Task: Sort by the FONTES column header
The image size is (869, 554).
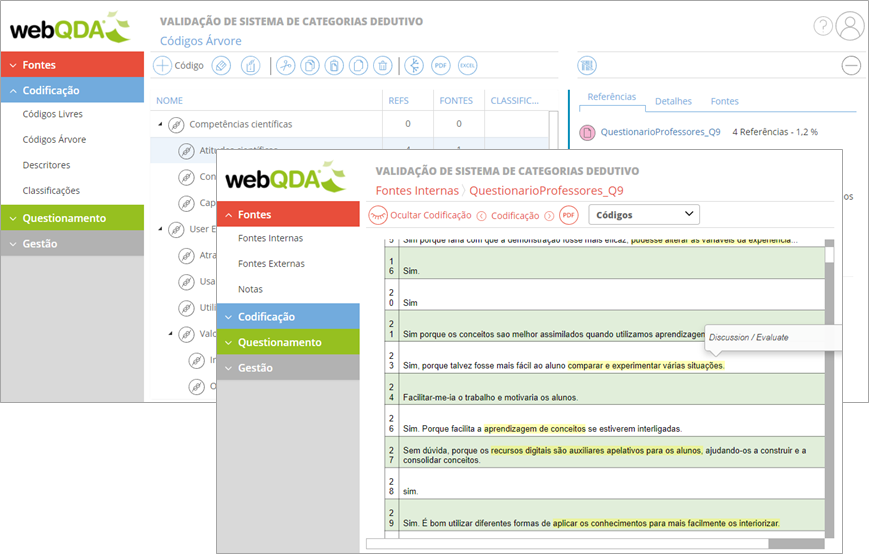Action: click(x=456, y=101)
